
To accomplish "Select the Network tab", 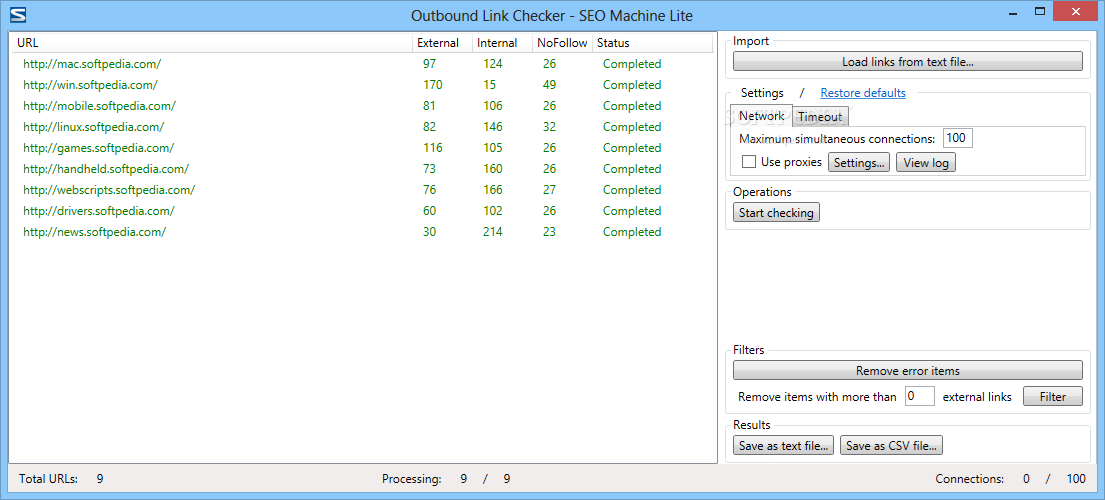I will click(x=761, y=115).
